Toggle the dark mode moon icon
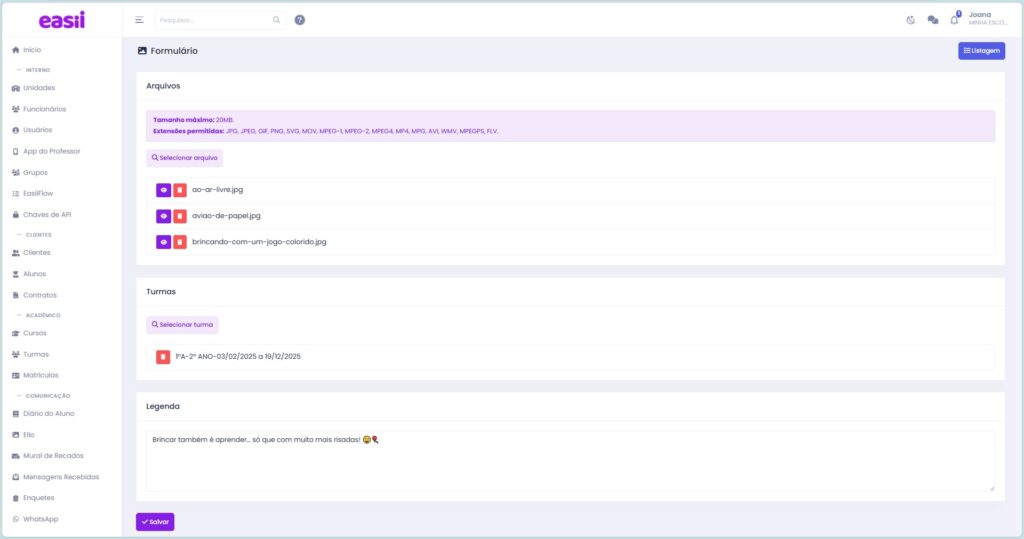Viewport: 1024px width, 539px height. coord(911,20)
